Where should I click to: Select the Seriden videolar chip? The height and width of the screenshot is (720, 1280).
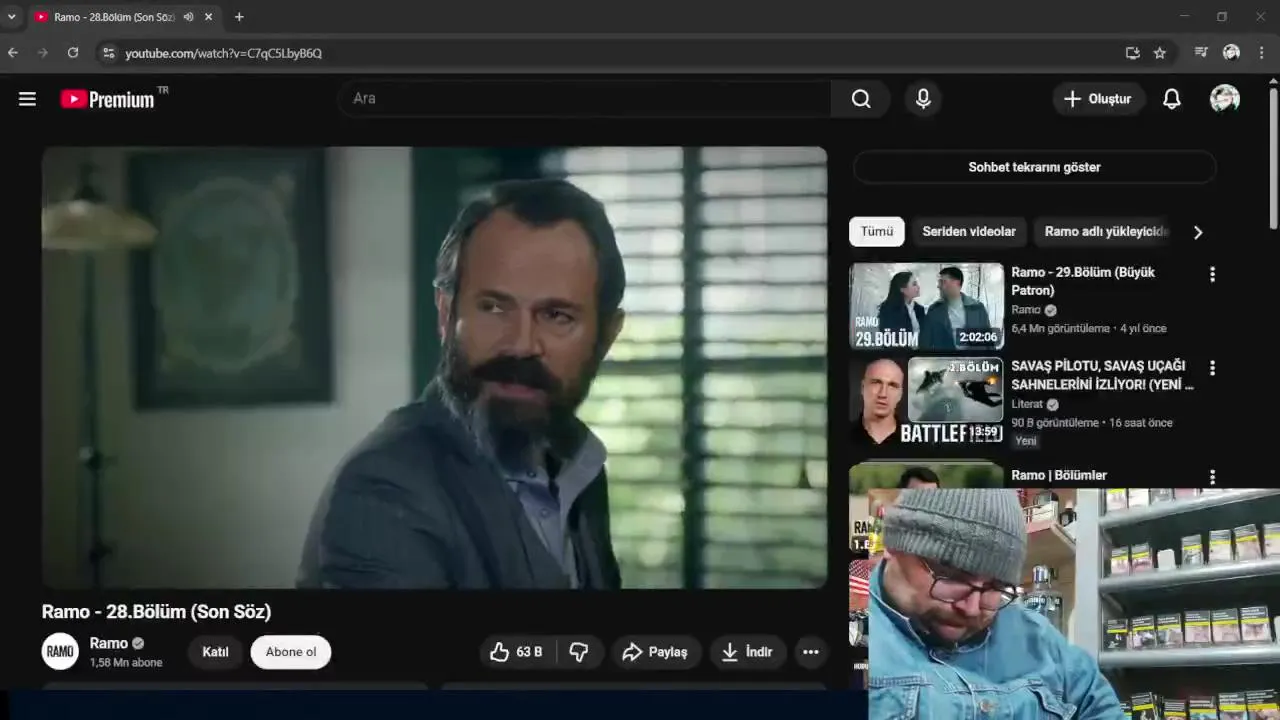(969, 232)
